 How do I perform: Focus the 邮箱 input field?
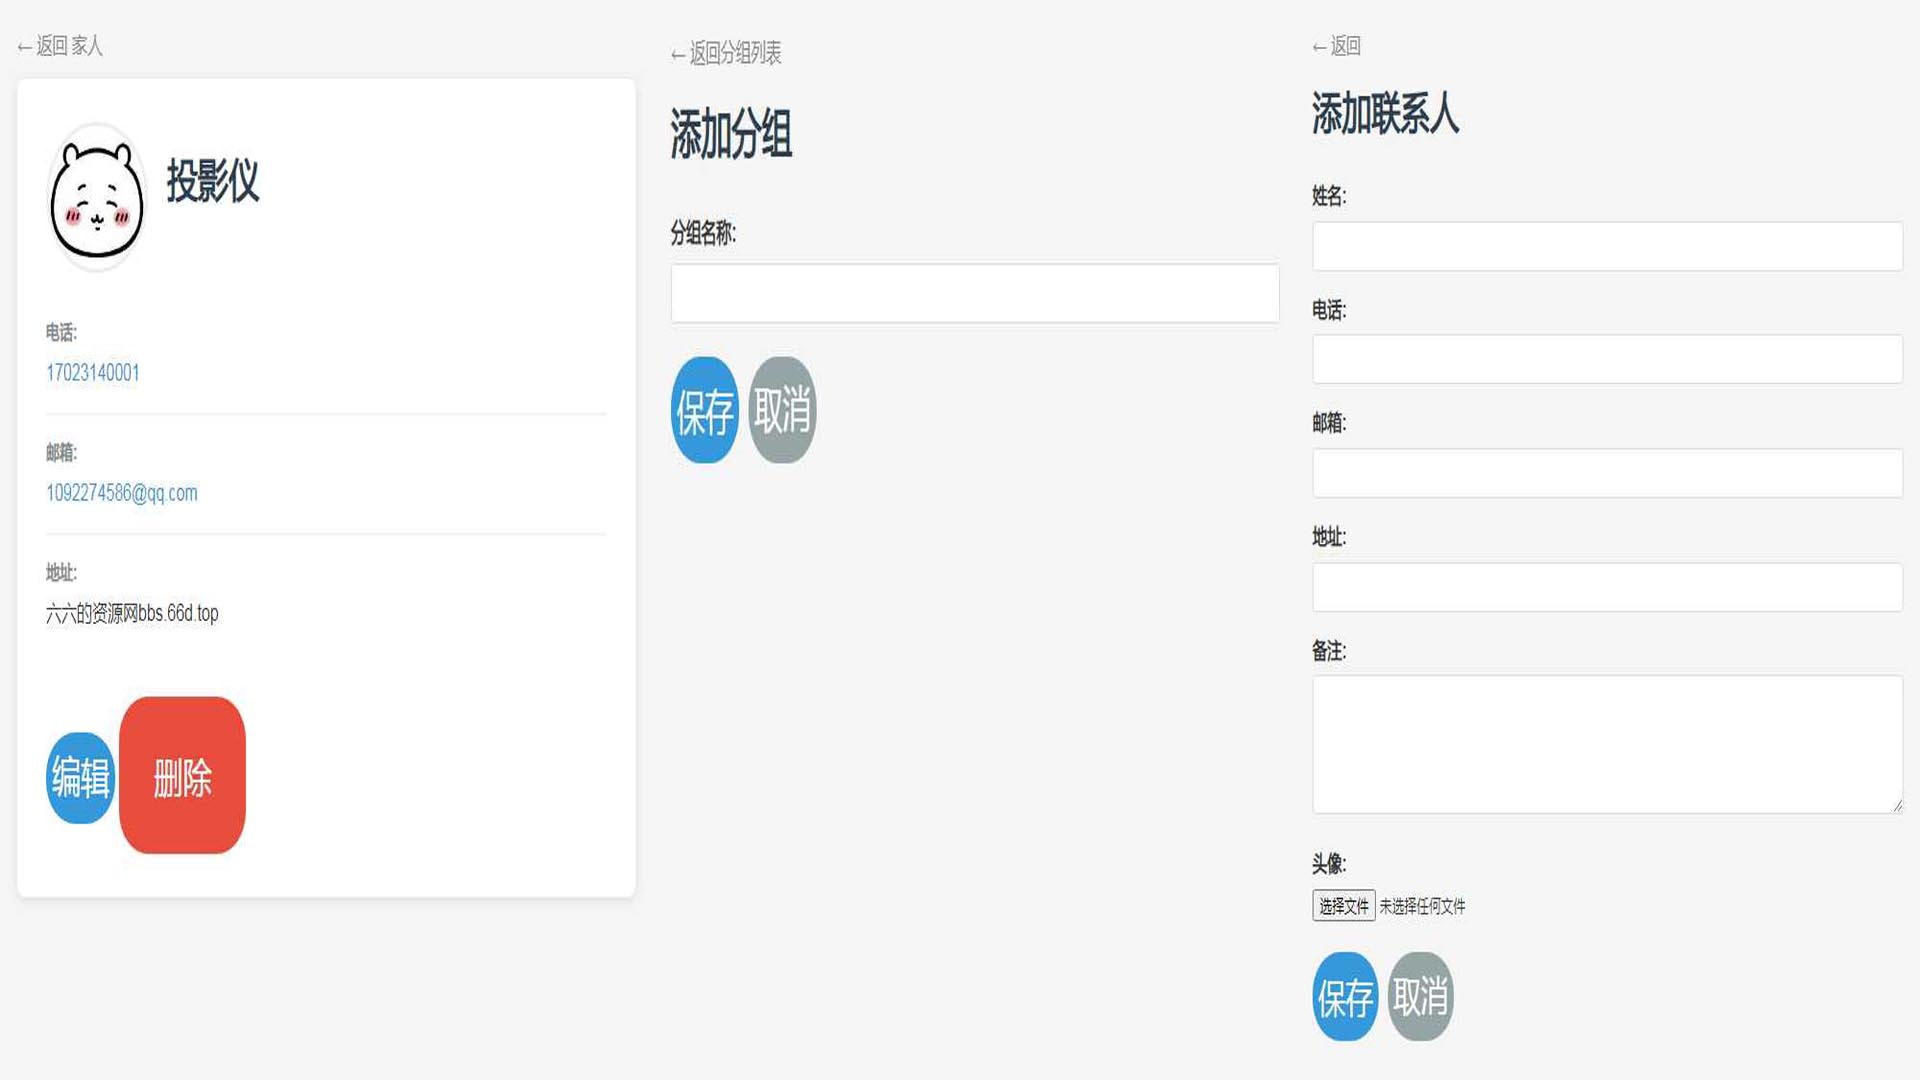click(x=1606, y=473)
